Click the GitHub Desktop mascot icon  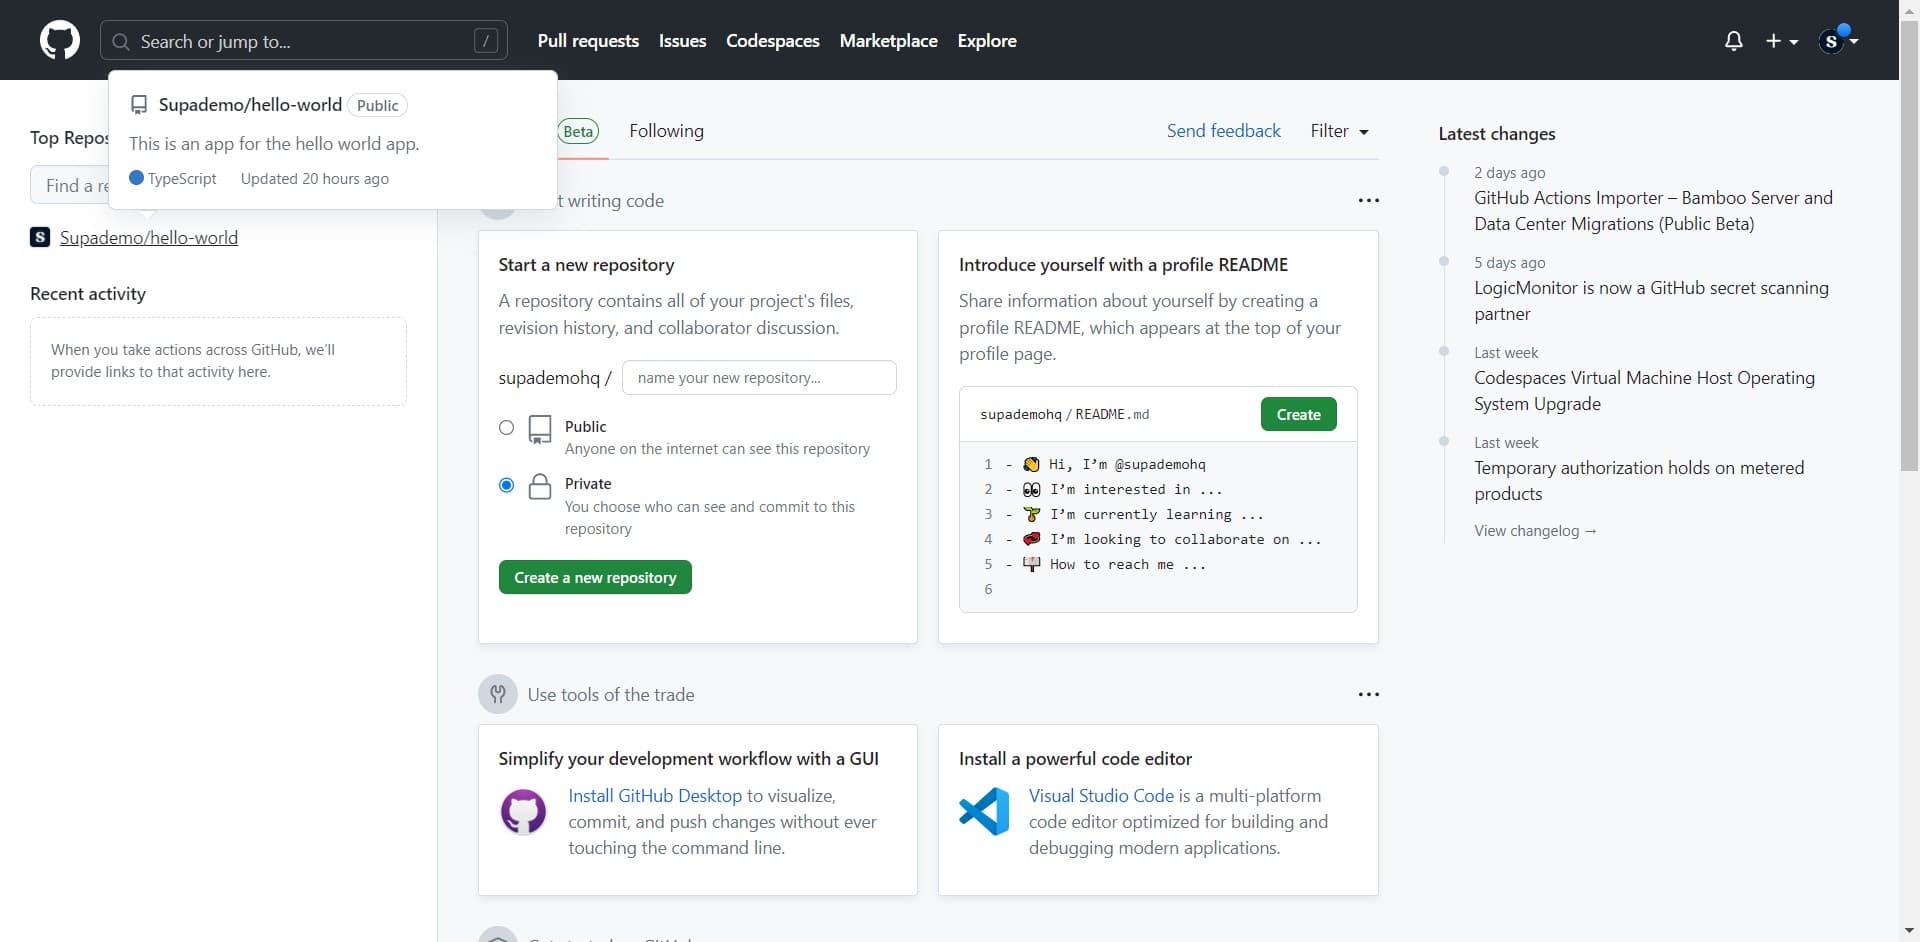(x=523, y=811)
